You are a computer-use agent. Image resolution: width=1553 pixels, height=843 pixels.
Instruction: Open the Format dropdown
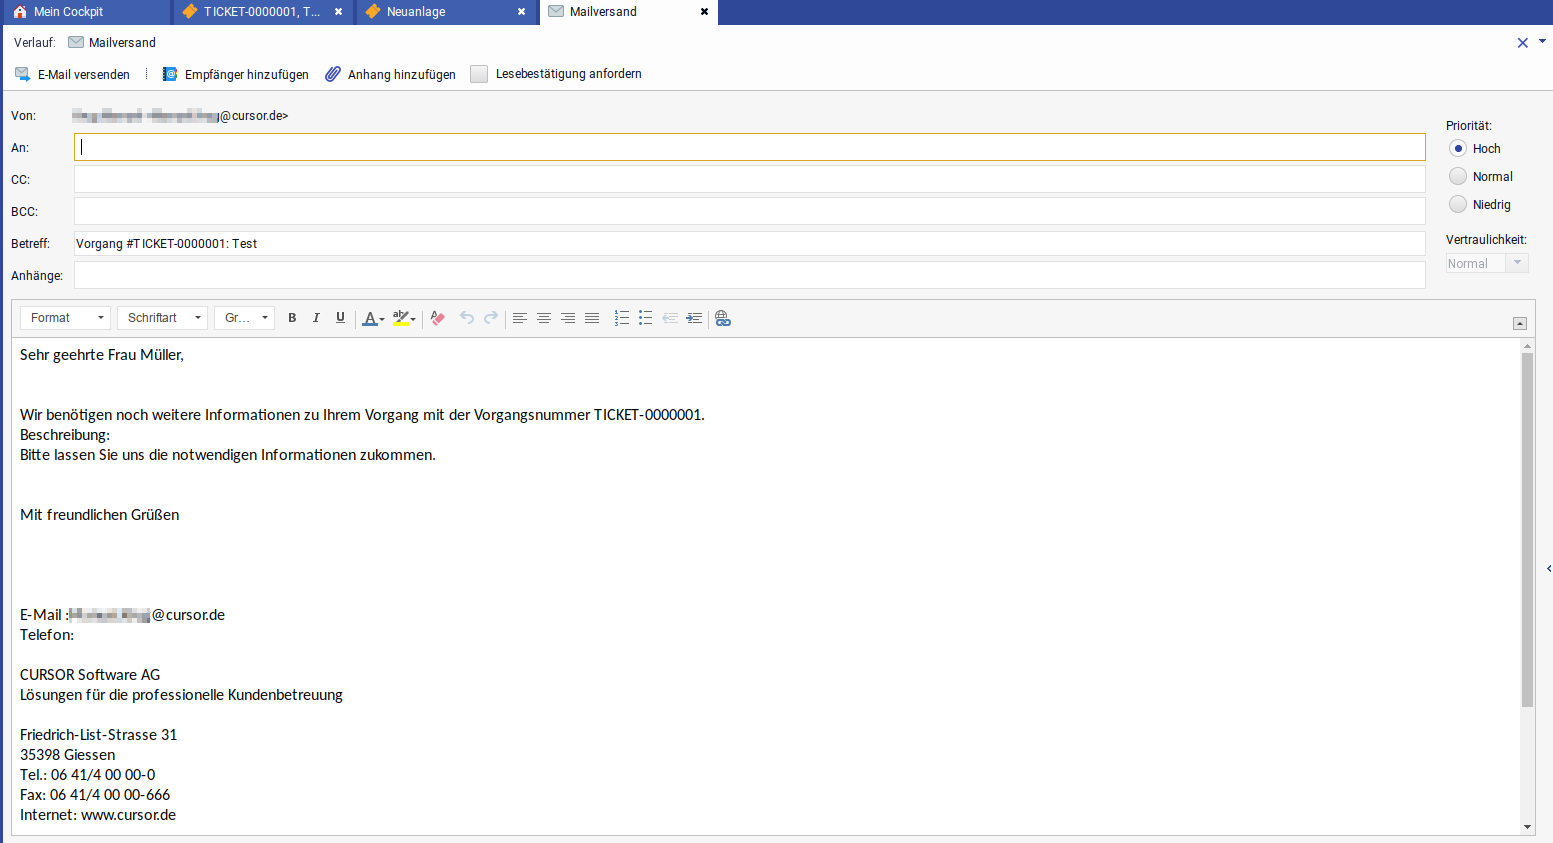[65, 318]
